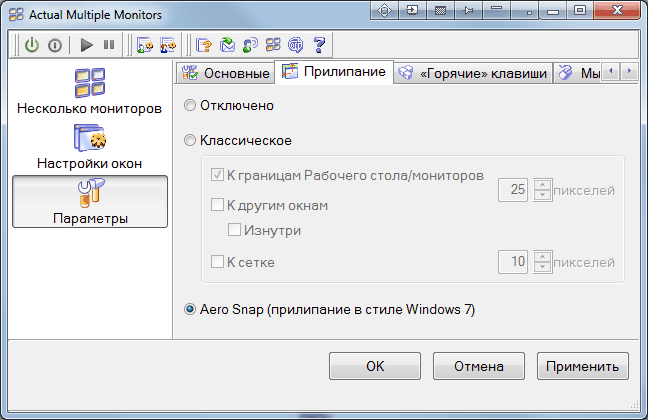Click the gray power-off toolbar icon
This screenshot has width=648, height=420.
55,45
